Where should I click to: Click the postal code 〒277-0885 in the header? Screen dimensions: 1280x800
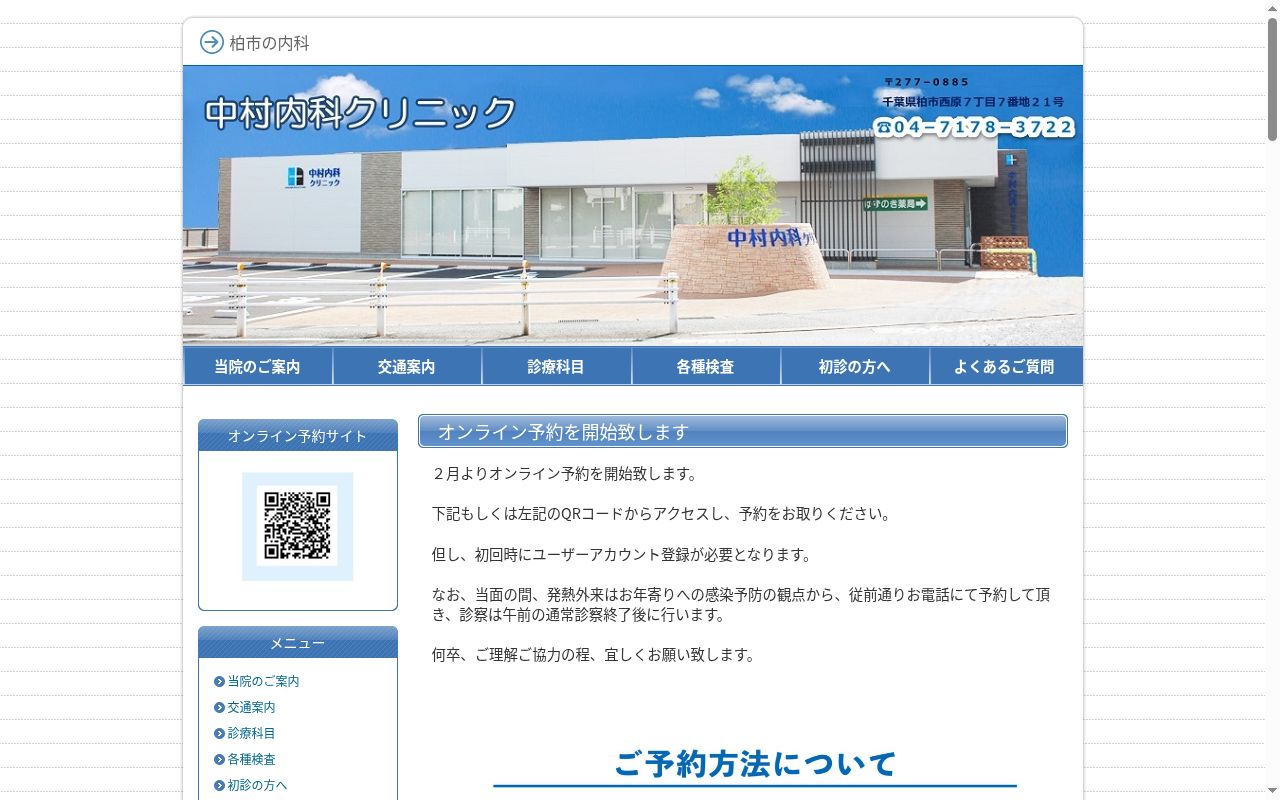pos(927,82)
